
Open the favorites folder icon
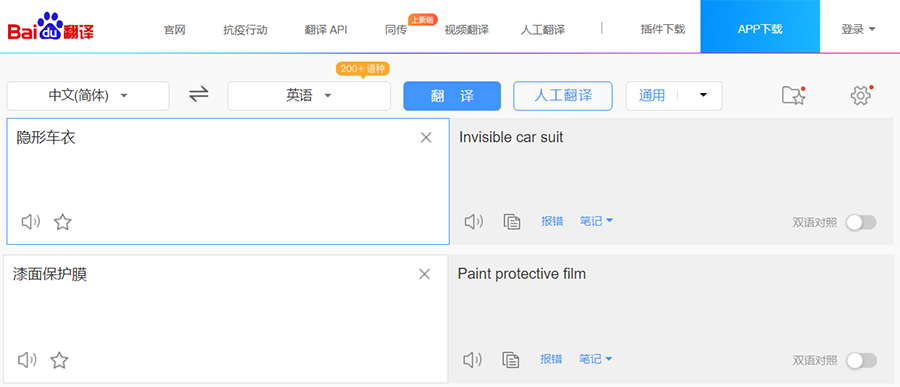click(794, 95)
